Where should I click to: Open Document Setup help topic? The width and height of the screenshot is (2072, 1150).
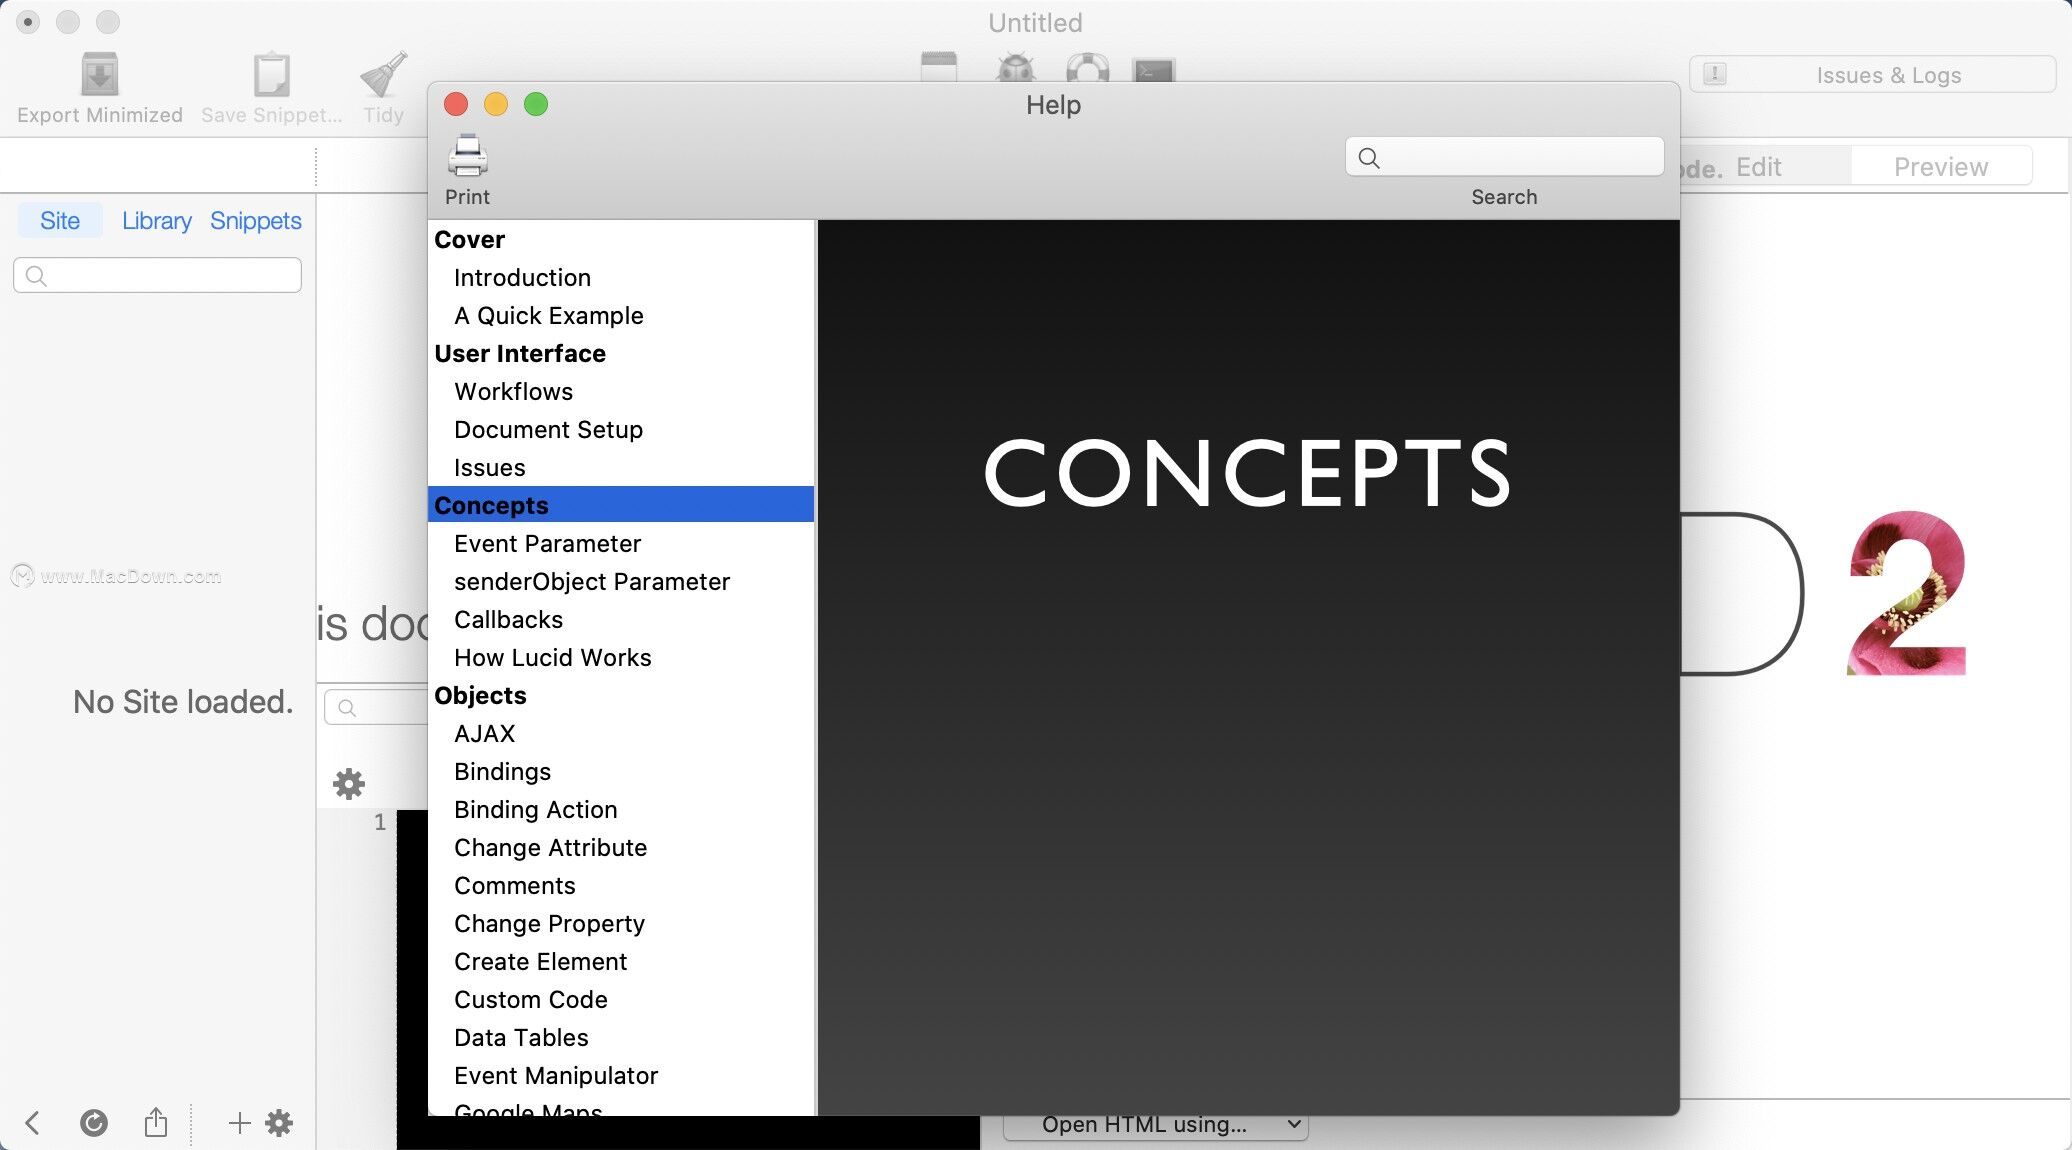tap(548, 429)
